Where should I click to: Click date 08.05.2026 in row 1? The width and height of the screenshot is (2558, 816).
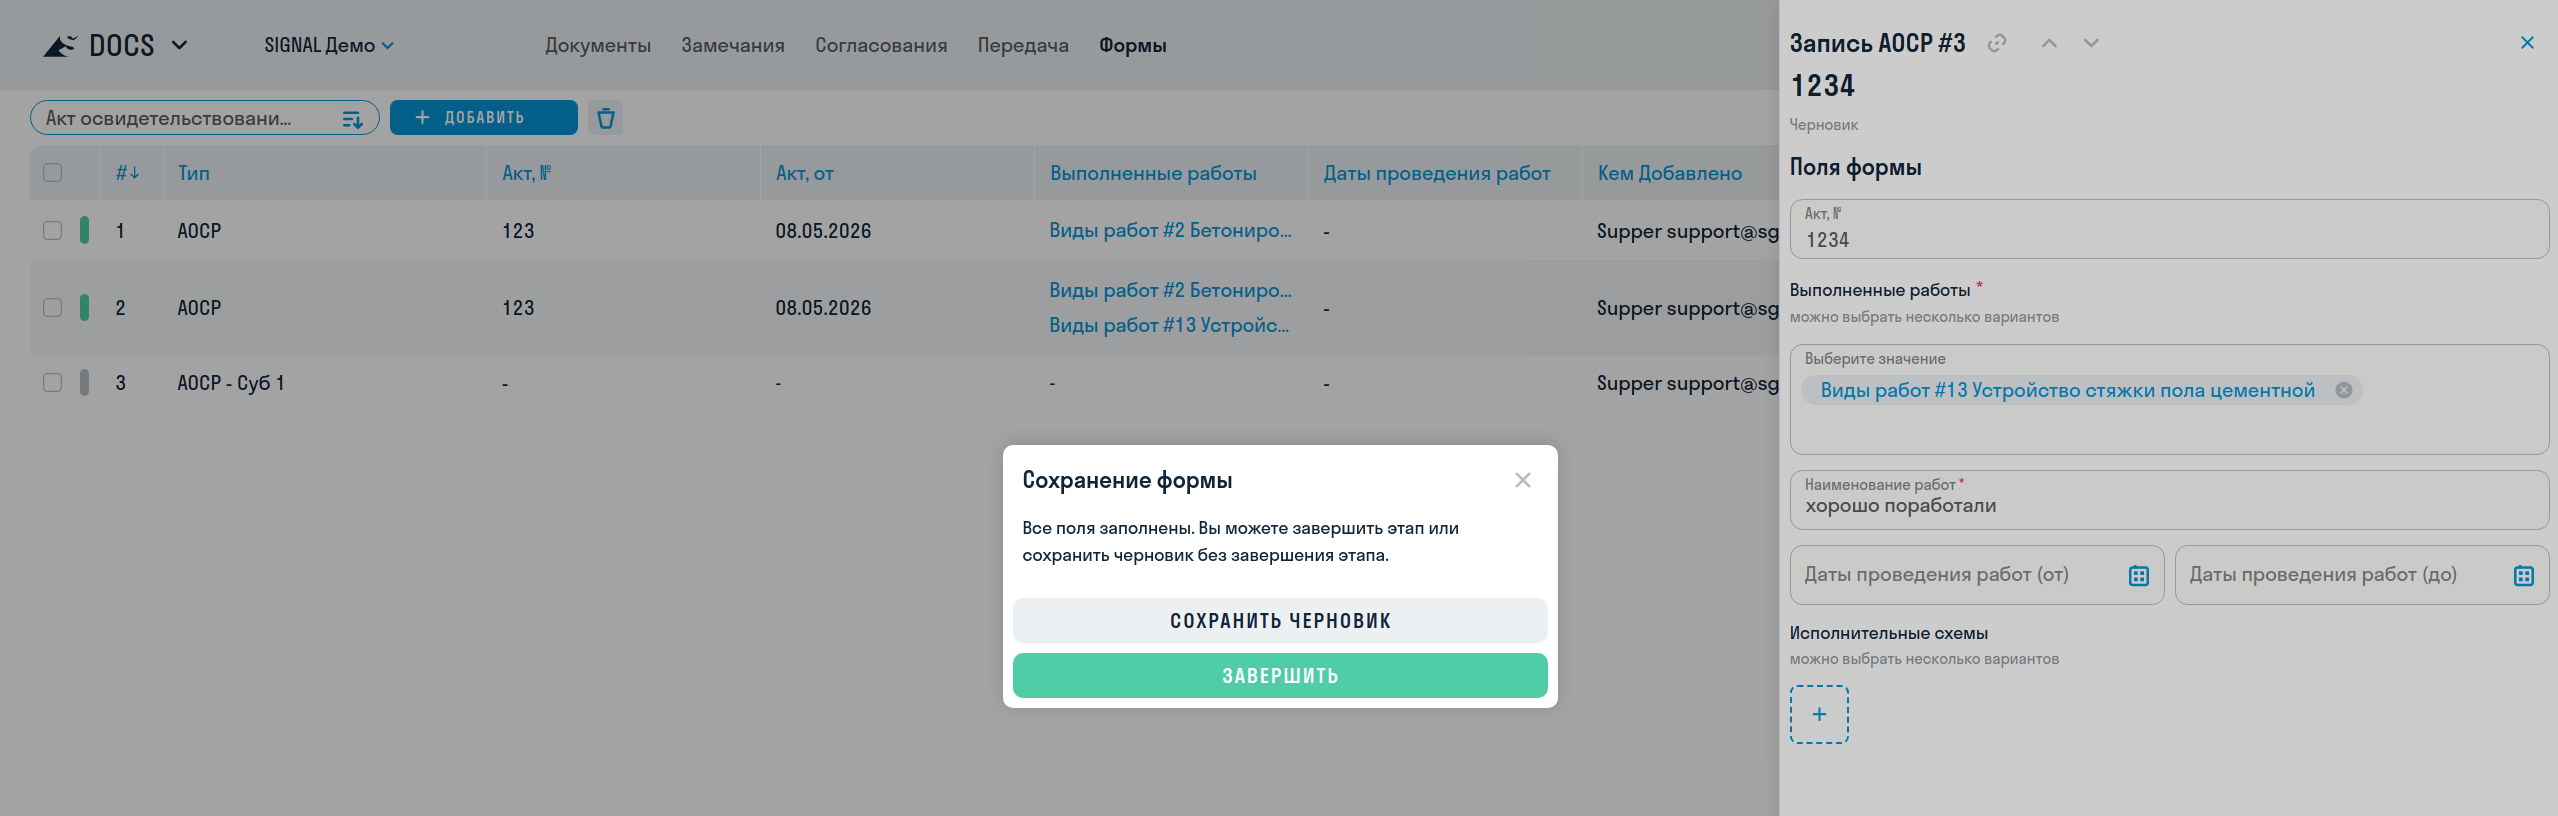pyautogui.click(x=823, y=231)
